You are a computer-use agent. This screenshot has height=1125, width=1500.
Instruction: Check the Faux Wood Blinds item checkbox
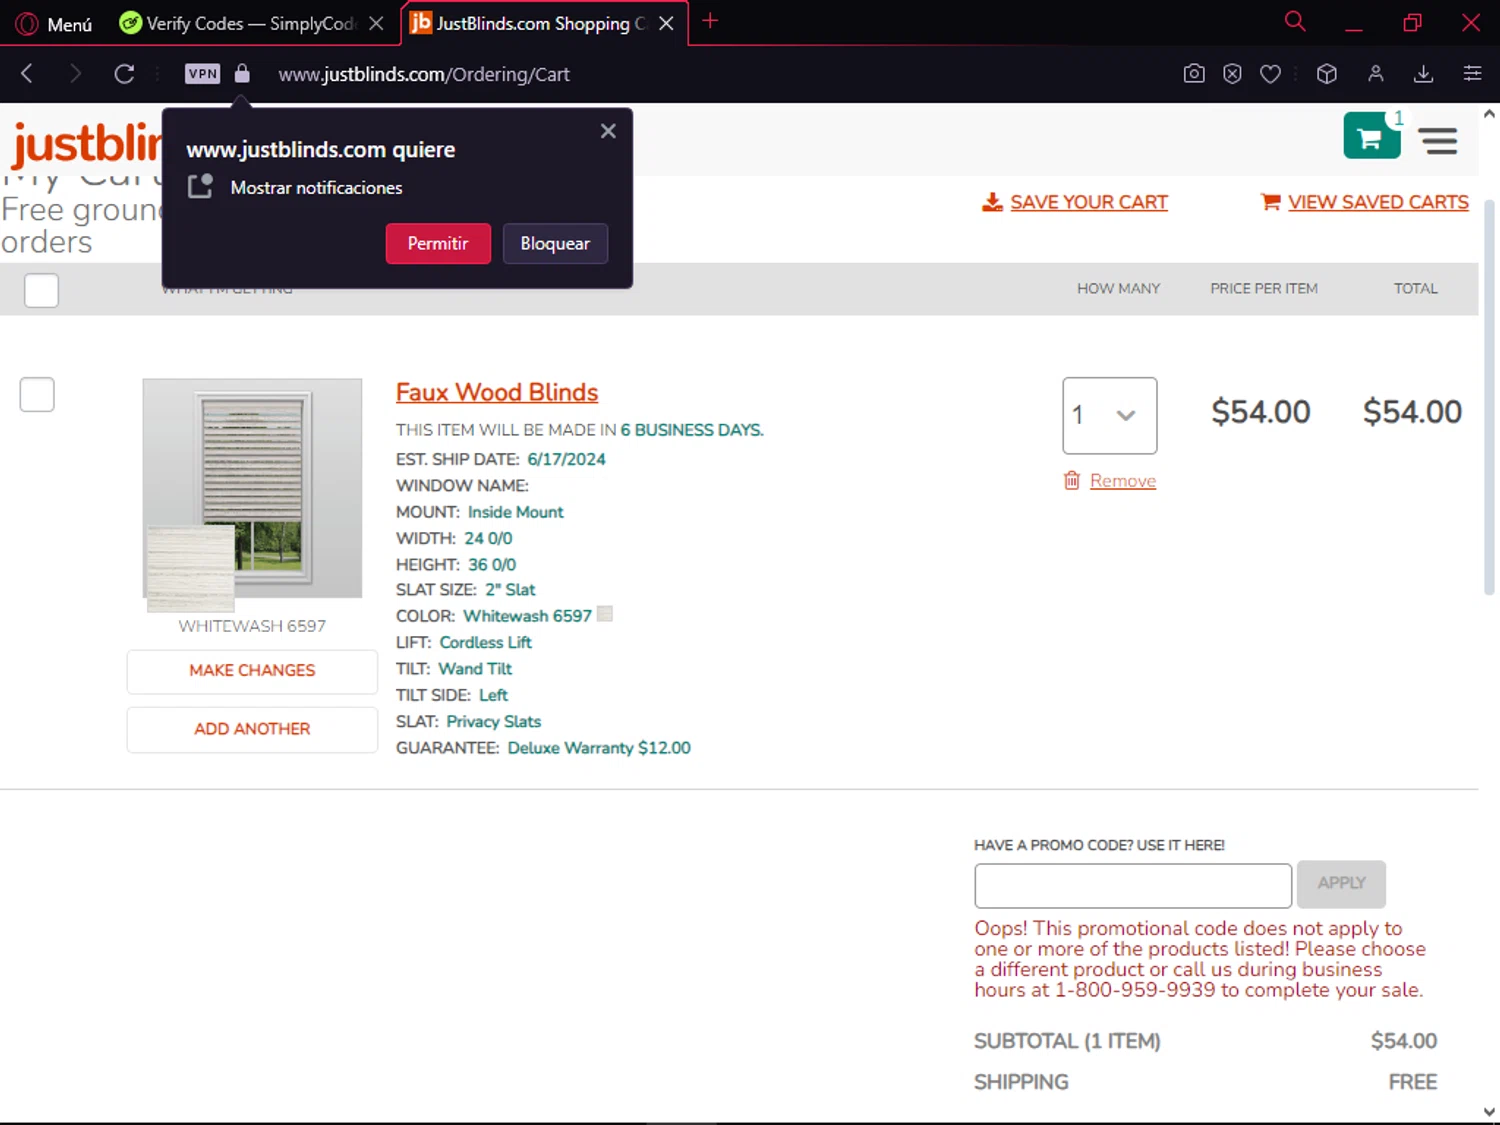coord(37,394)
